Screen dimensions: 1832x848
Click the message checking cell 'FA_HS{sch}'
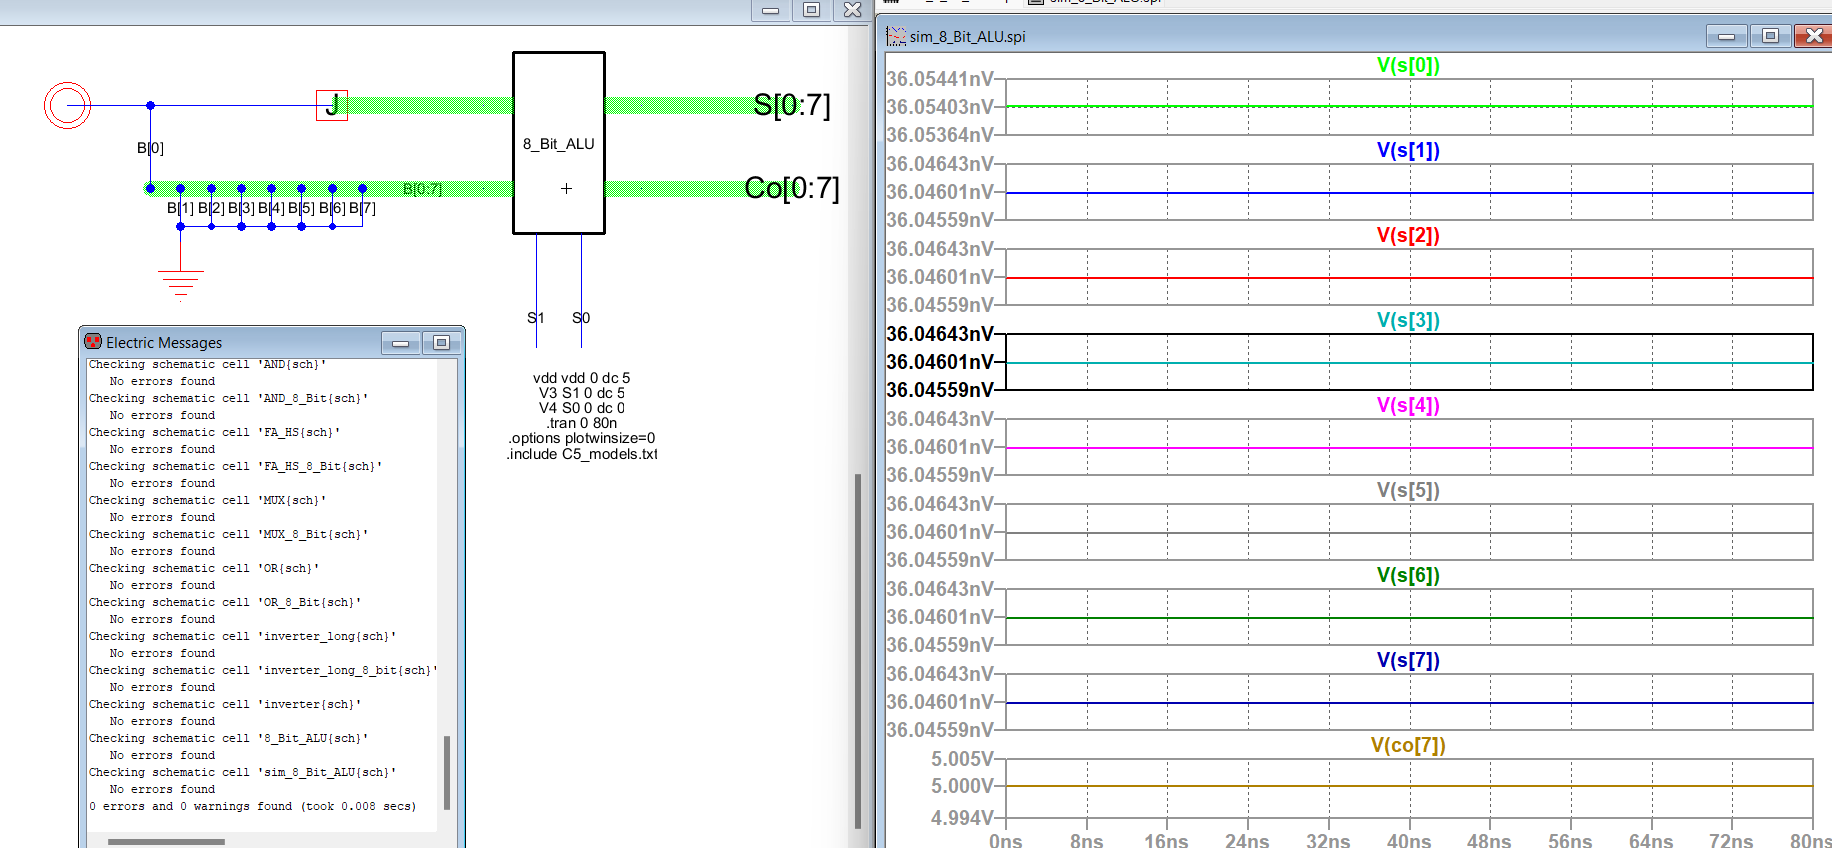pyautogui.click(x=215, y=432)
